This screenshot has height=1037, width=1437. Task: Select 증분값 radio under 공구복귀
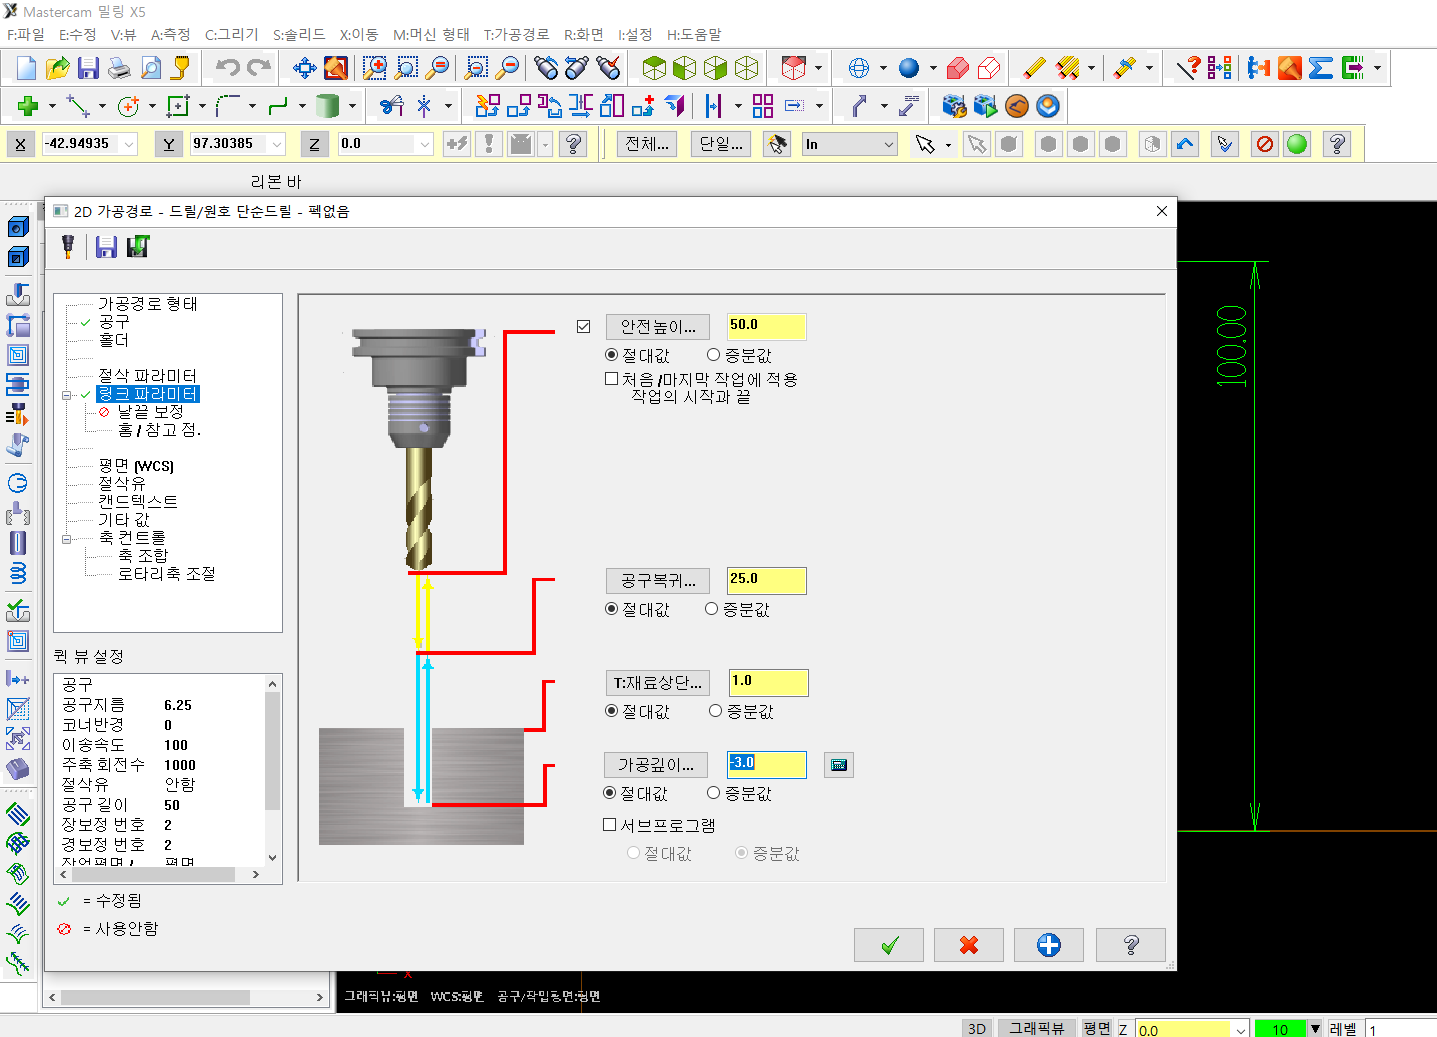point(711,609)
